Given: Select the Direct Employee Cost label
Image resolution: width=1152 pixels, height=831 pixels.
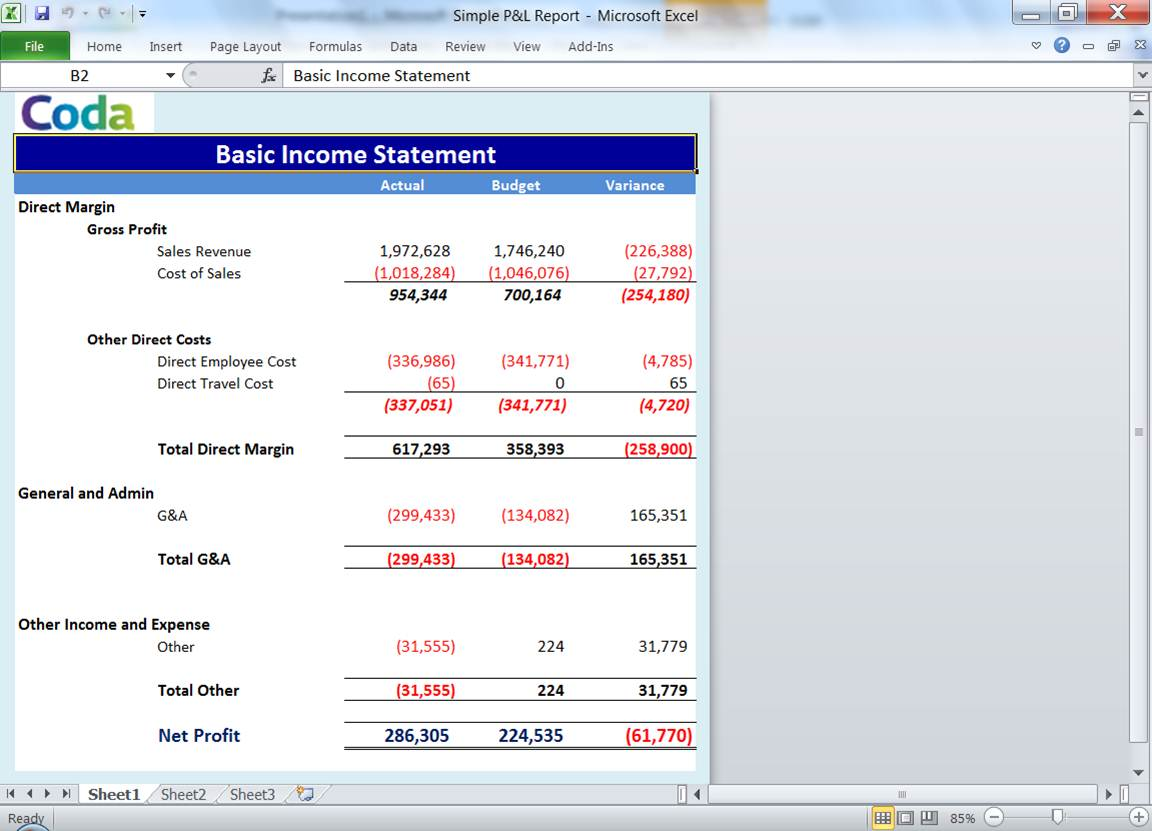Looking at the screenshot, I should point(226,361).
